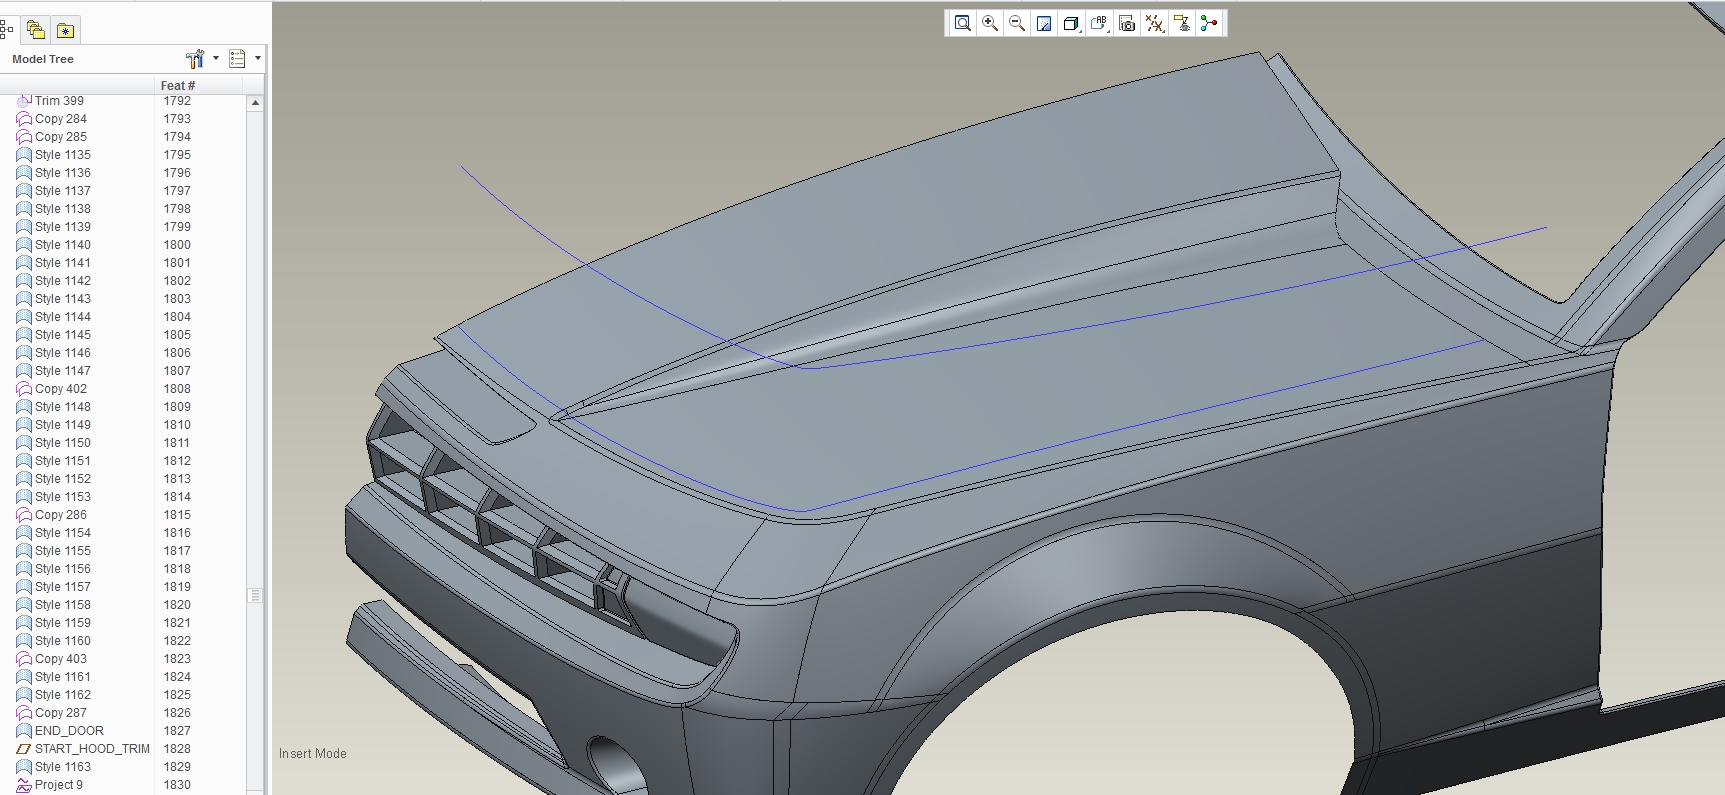Switch to the Folder Browser tab
This screenshot has height=795, width=1725.
click(35, 30)
